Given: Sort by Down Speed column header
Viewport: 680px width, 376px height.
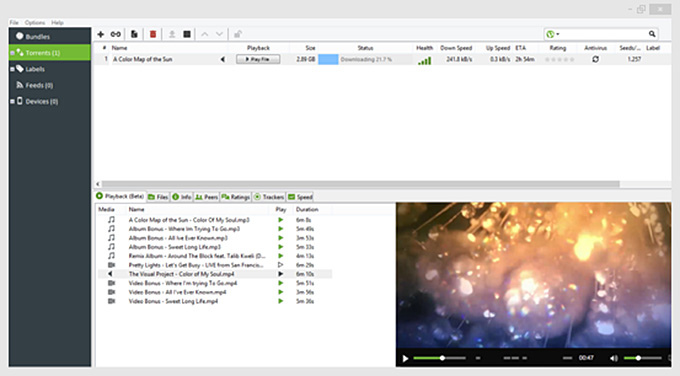Looking at the screenshot, I should [x=456, y=48].
